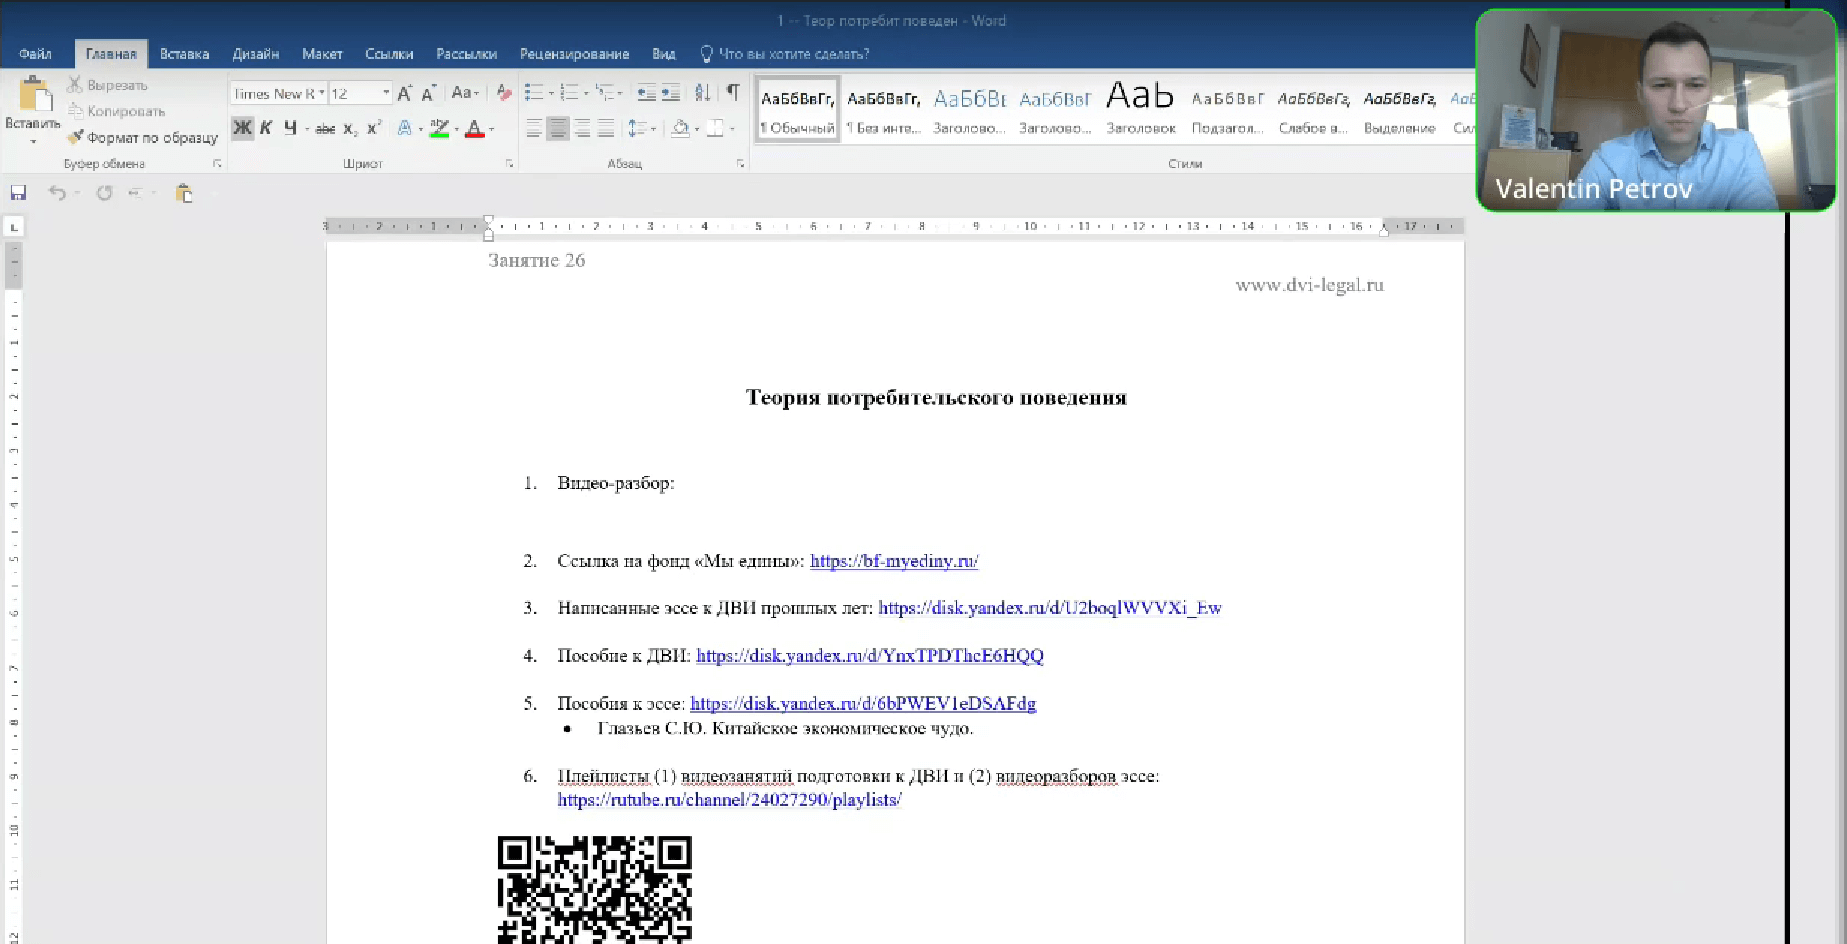Screen dimensions: 1847x944
Task: Toggle superscript formatting
Action: 374,128
